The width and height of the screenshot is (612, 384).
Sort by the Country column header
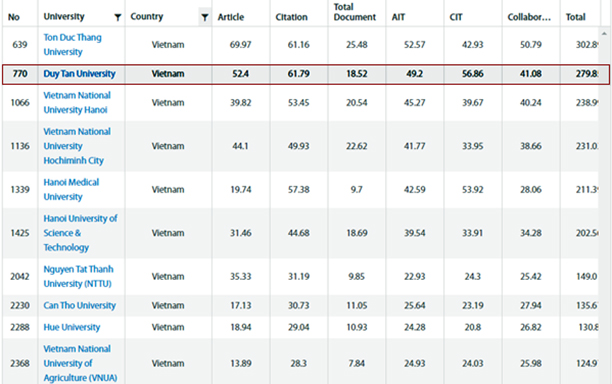(x=146, y=17)
